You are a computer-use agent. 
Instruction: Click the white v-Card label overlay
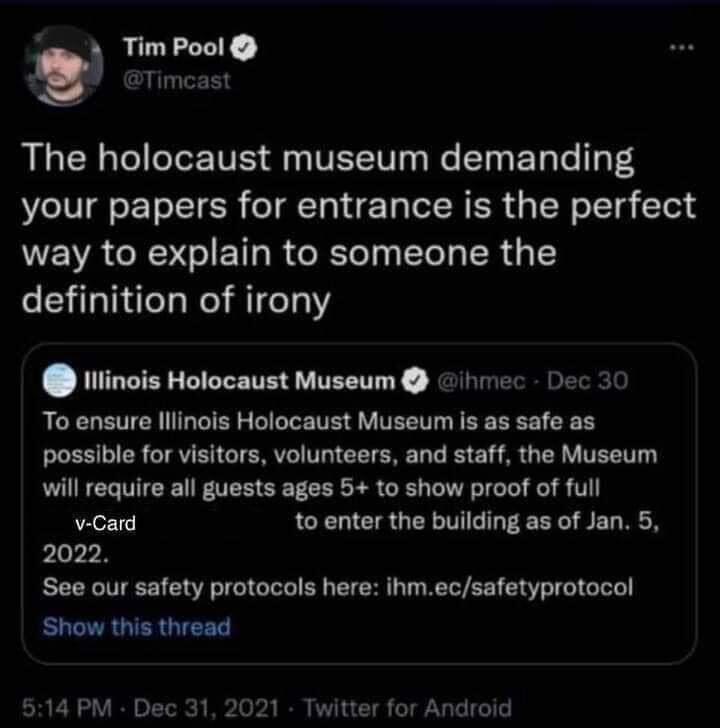pyautogui.click(x=105, y=523)
